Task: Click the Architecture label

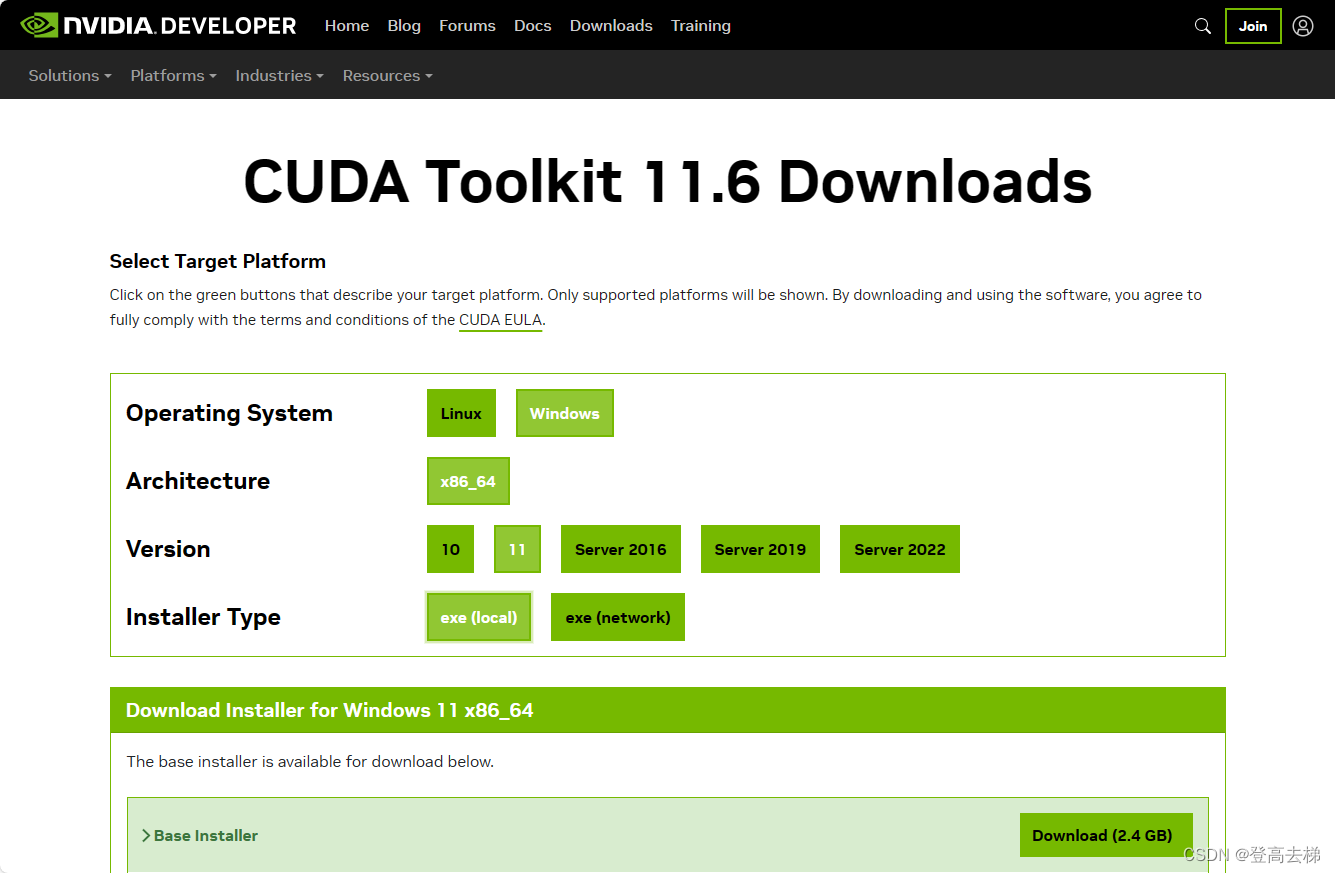Action: pyautogui.click(x=198, y=481)
